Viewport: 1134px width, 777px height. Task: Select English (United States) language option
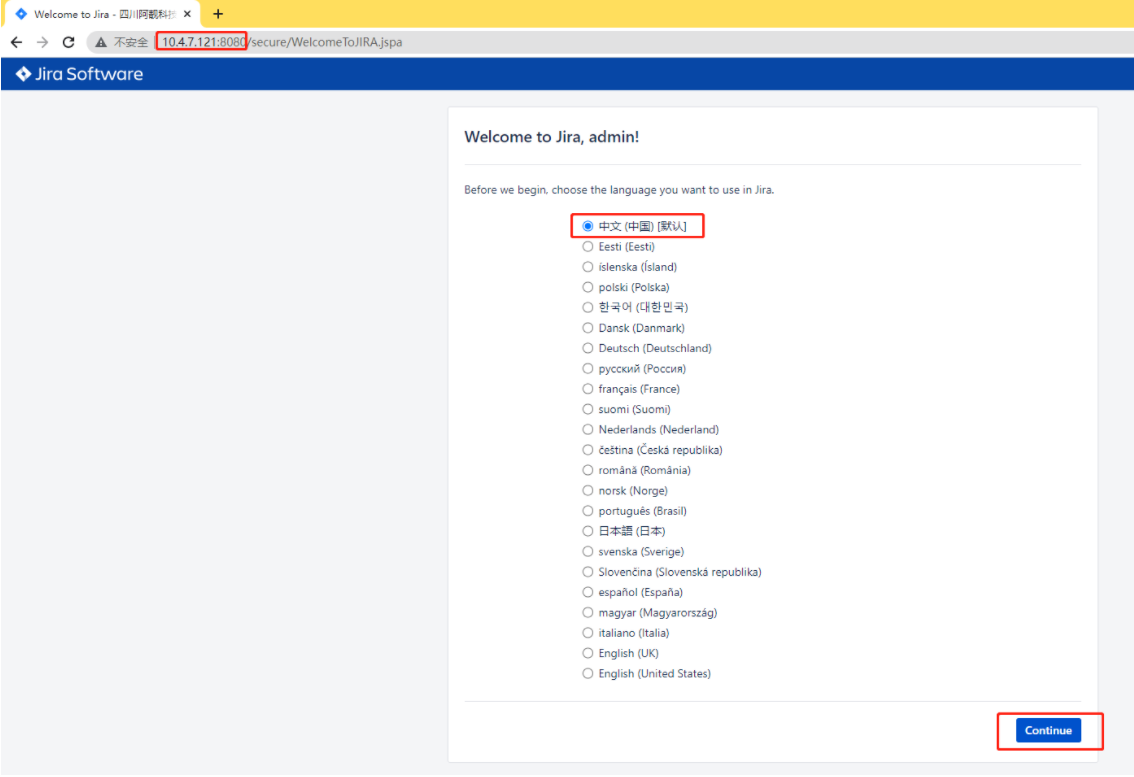588,674
